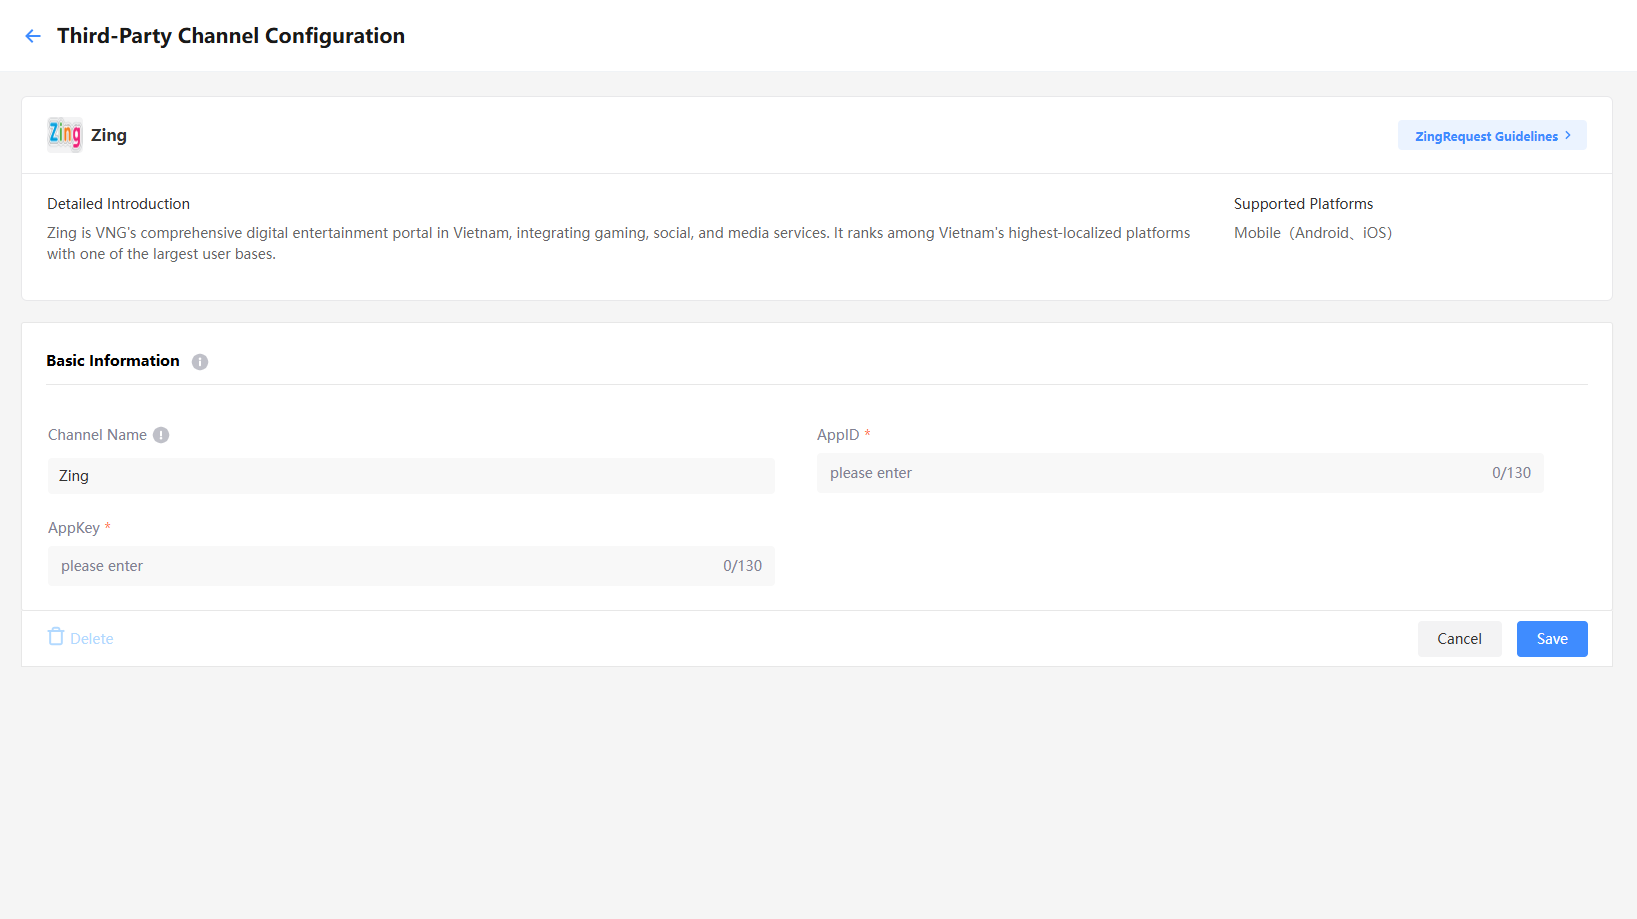The width and height of the screenshot is (1637, 919).
Task: Click the Basic Information info icon
Action: click(x=200, y=362)
